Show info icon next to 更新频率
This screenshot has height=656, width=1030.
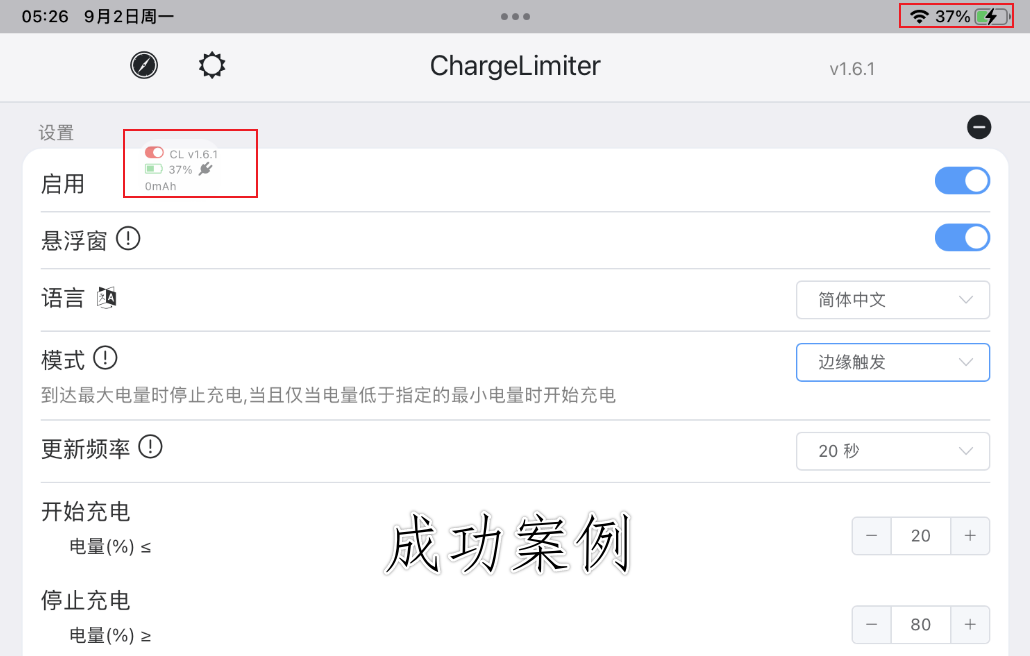(x=150, y=447)
